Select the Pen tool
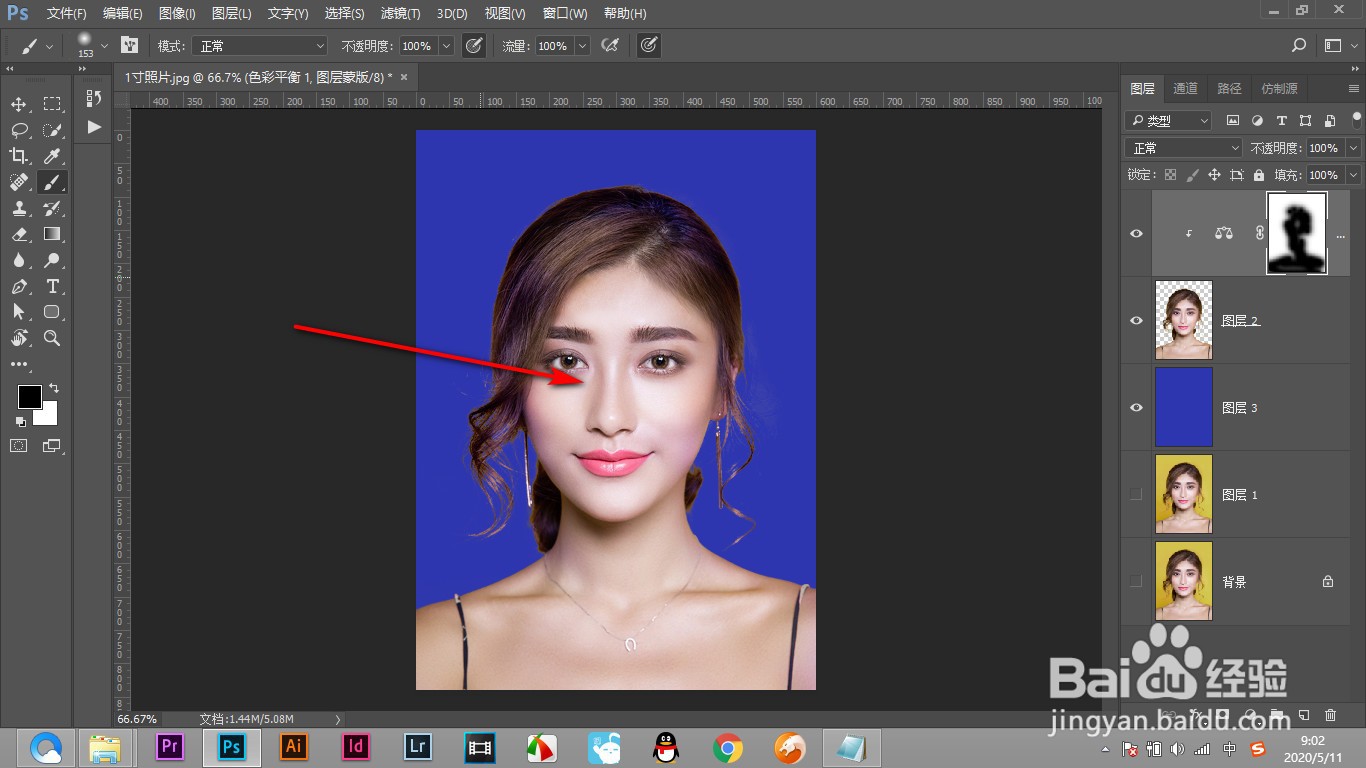Screen dimensions: 1366x768 [19, 286]
